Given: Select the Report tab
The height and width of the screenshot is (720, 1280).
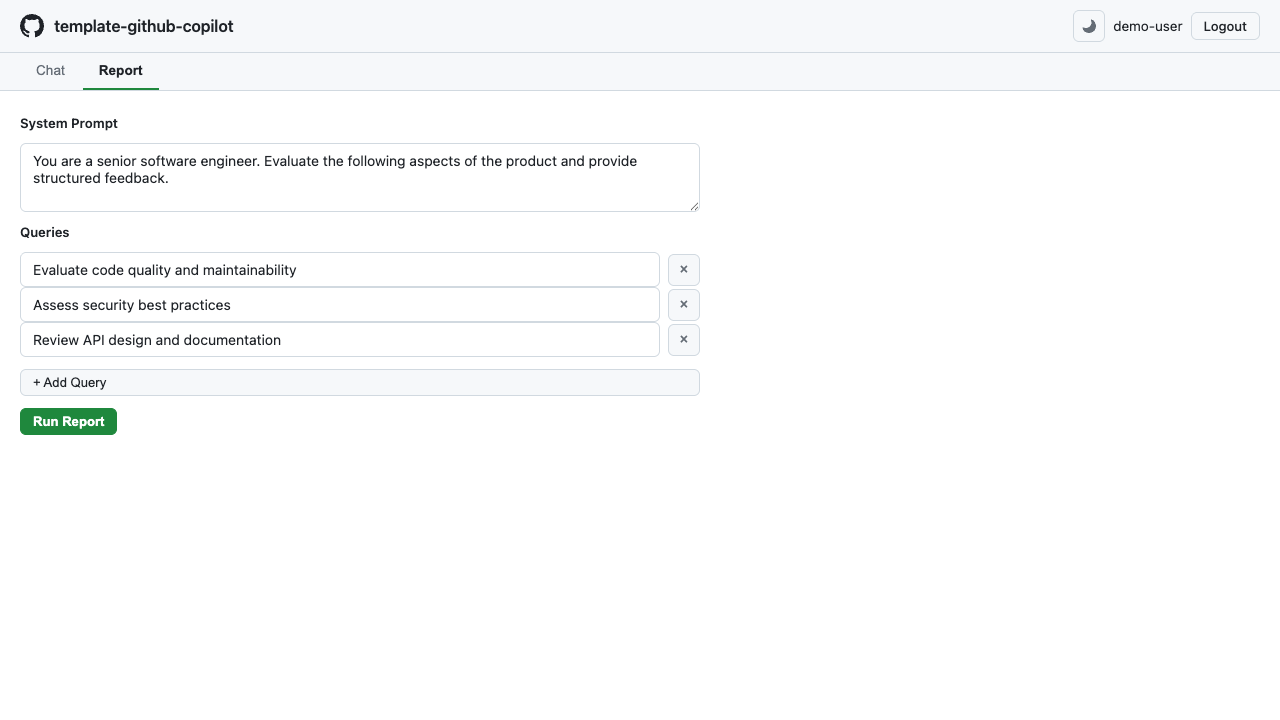Looking at the screenshot, I should point(120,71).
